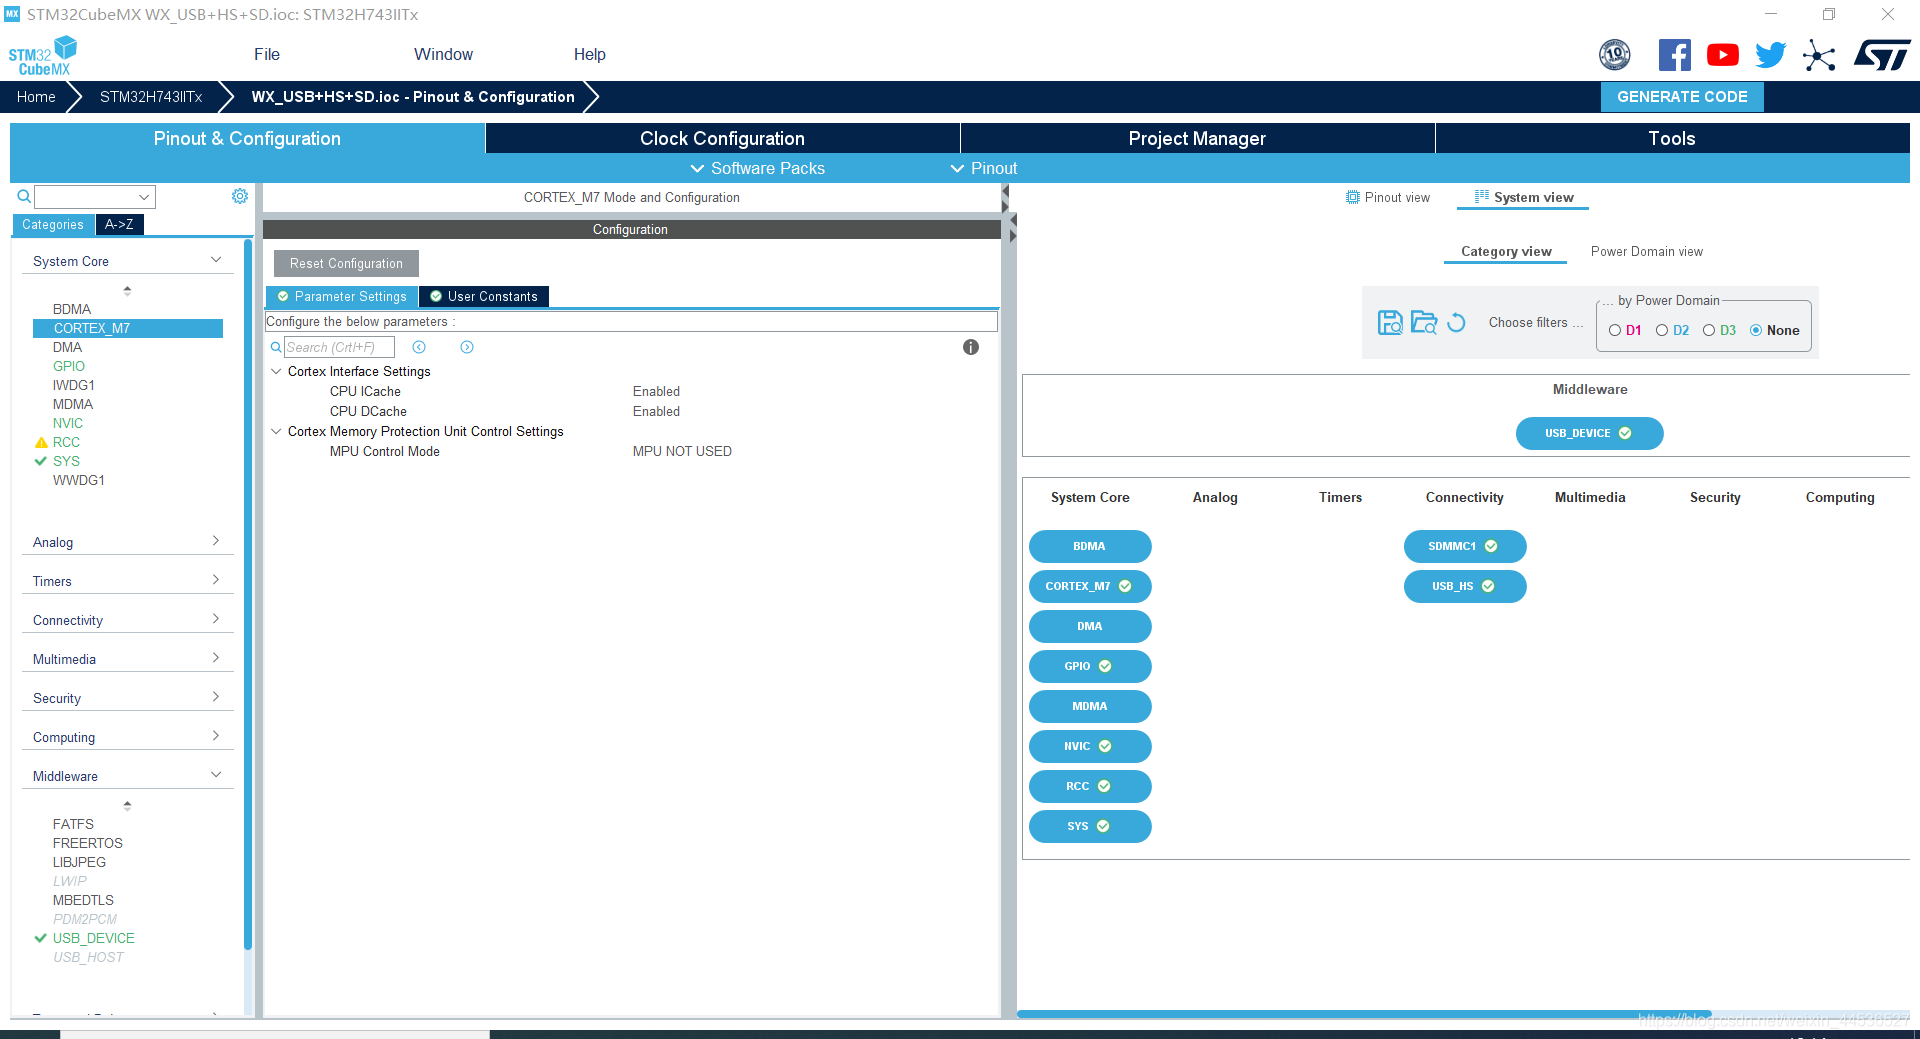This screenshot has height=1039, width=1920.
Task: Click the 10-year anniversary badge icon
Action: pos(1615,55)
